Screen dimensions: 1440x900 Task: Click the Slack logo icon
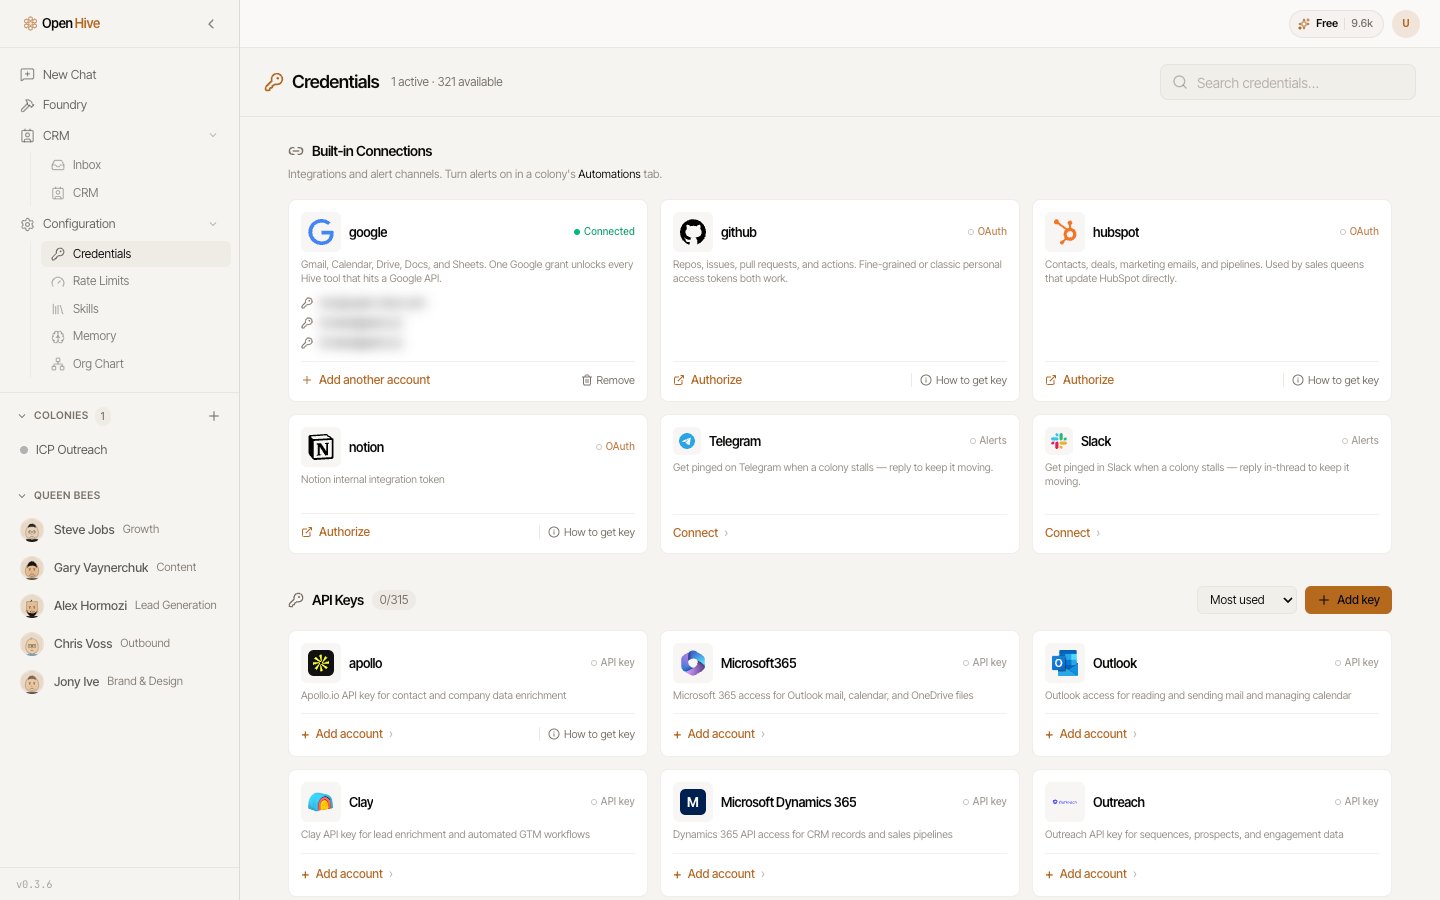click(1059, 441)
